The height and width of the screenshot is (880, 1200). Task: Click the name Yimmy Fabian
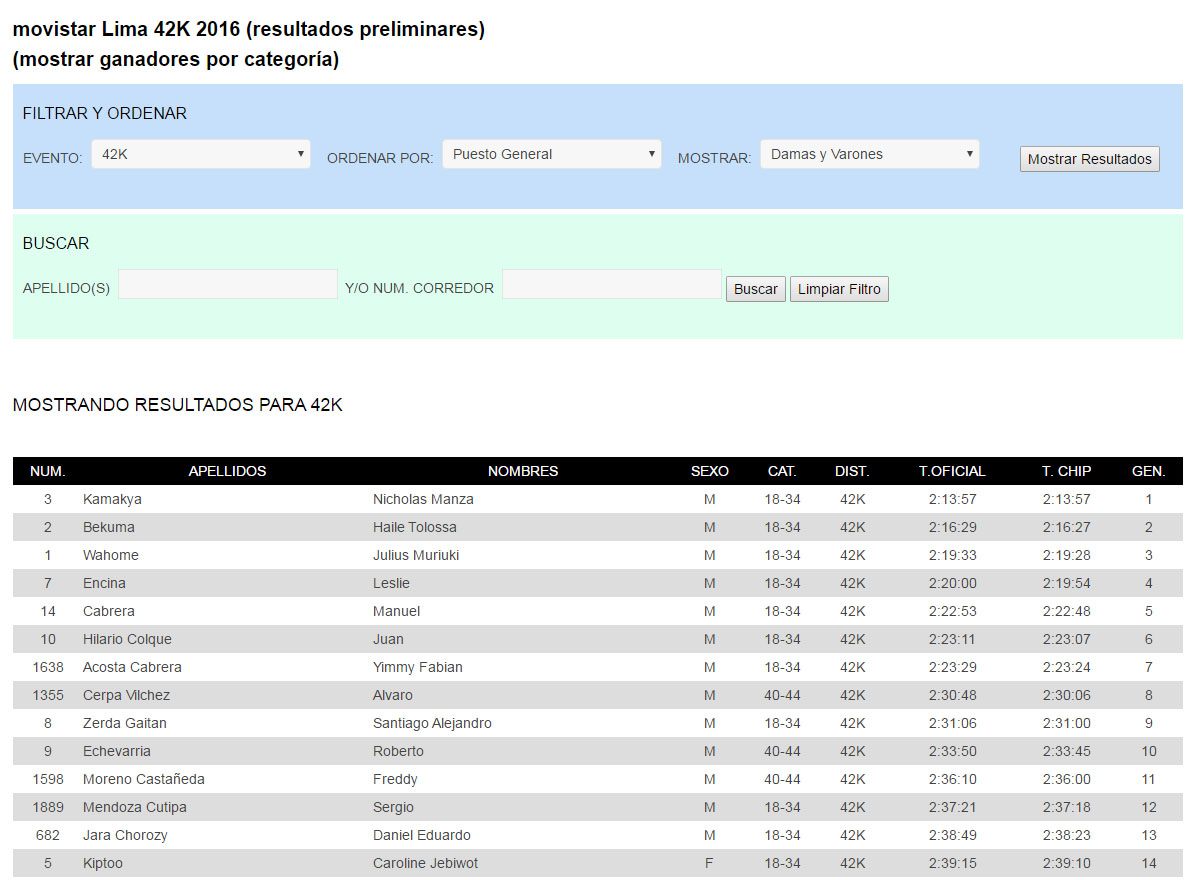tap(418, 667)
